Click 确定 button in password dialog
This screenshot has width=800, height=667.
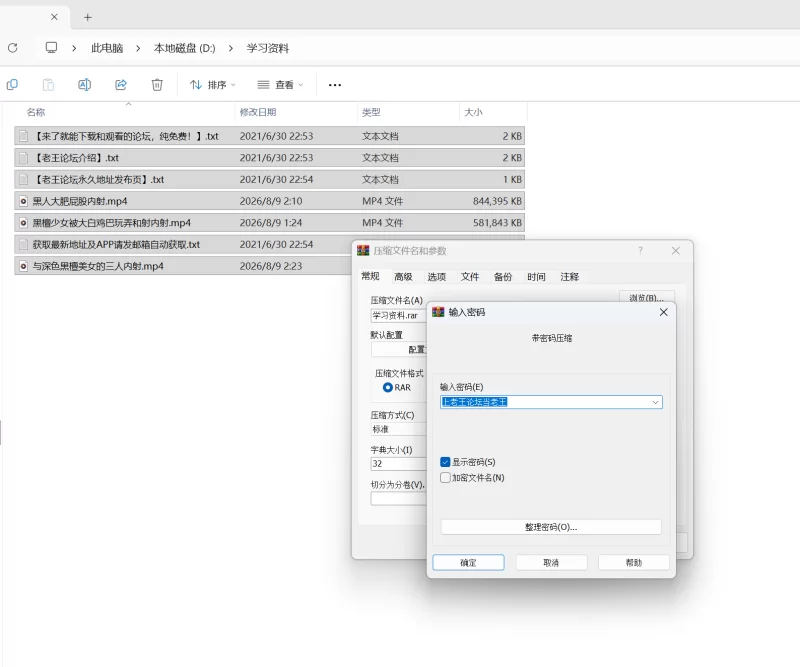pyautogui.click(x=468, y=562)
